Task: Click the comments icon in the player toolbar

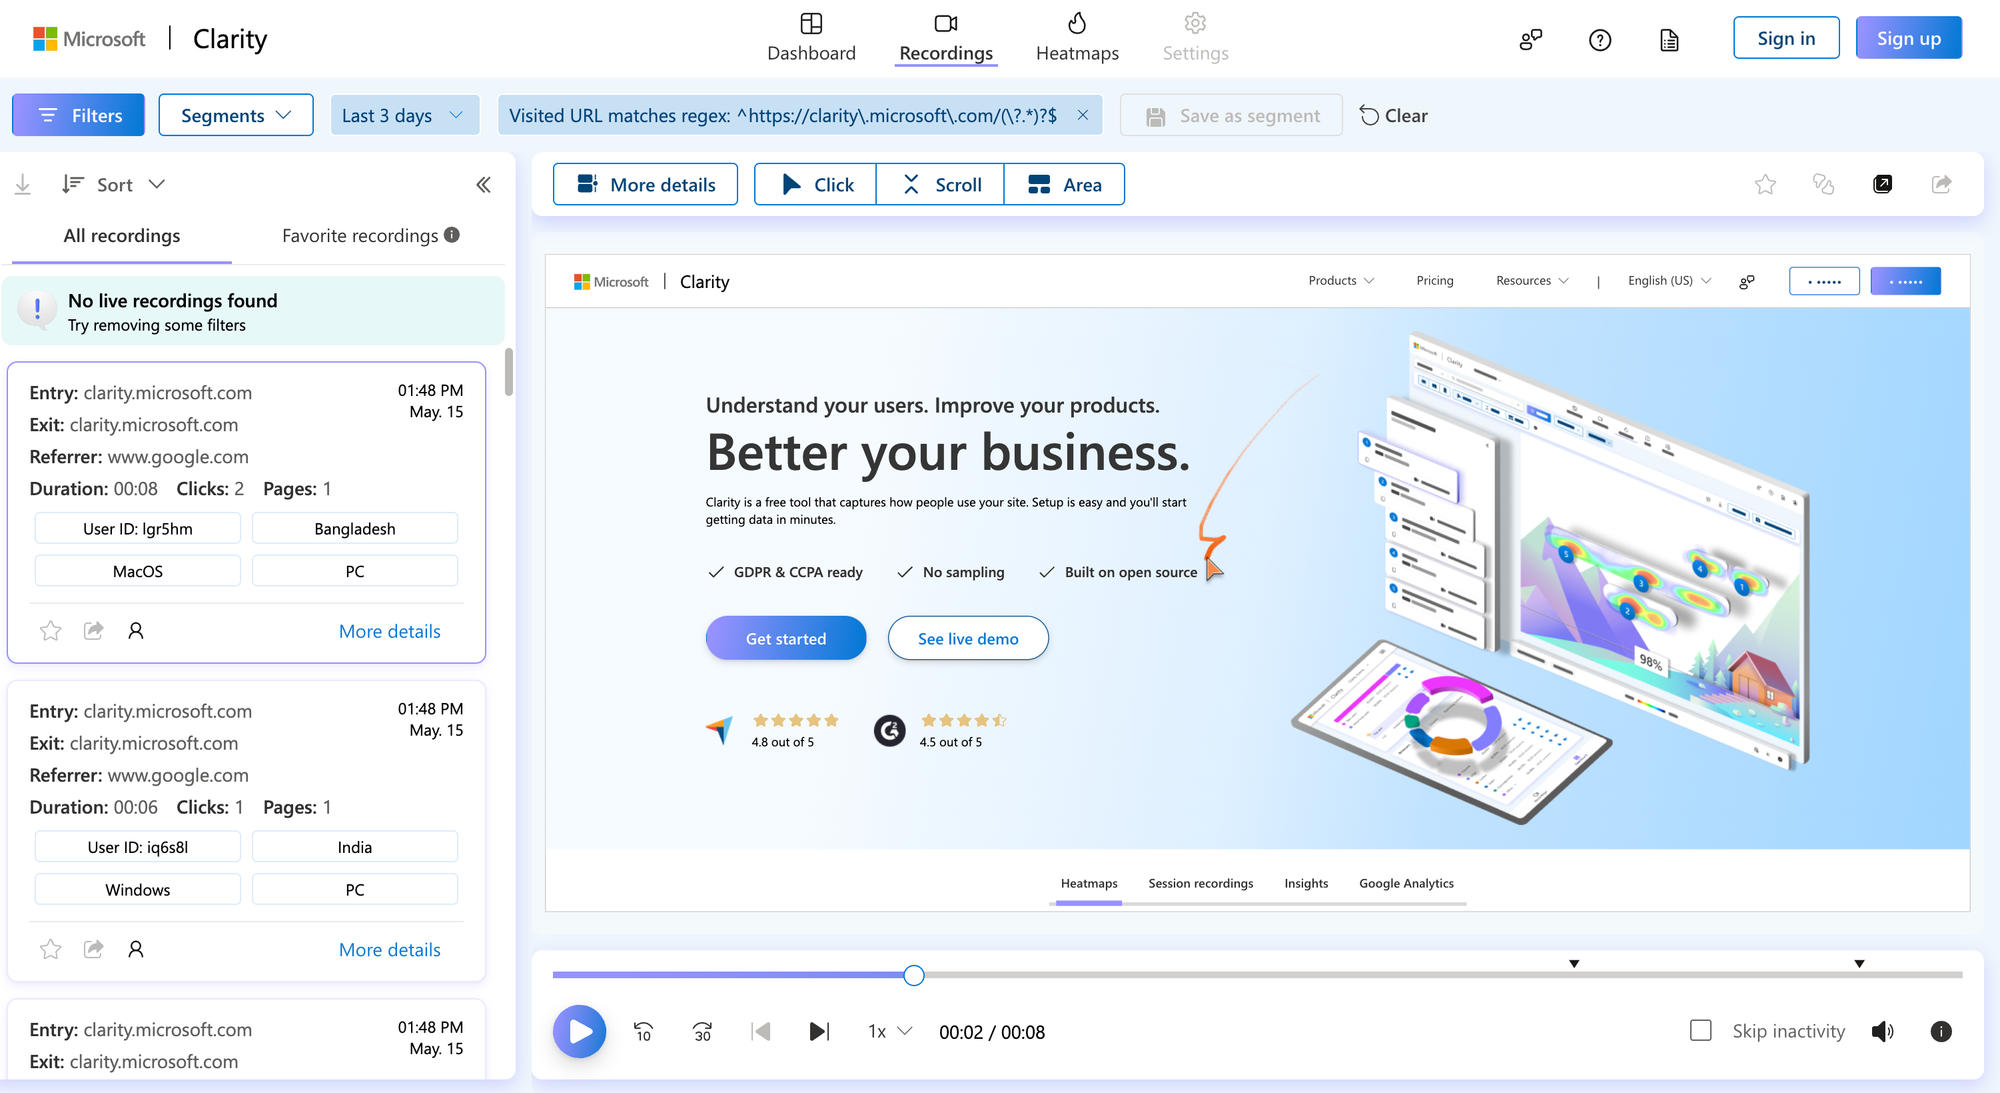Action: (x=1823, y=184)
